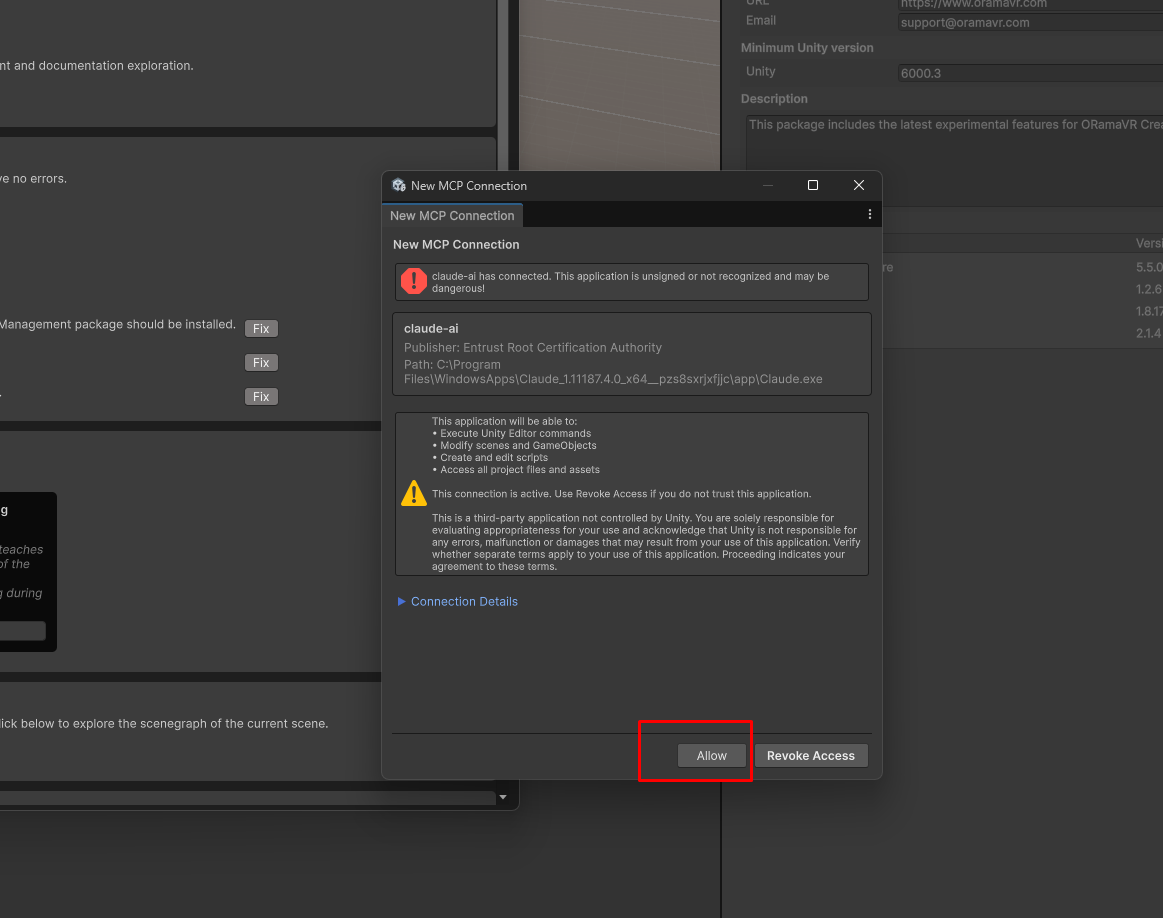Click the 'New MCP Connection' bold heading
The image size is (1163, 918).
pyautogui.click(x=456, y=245)
